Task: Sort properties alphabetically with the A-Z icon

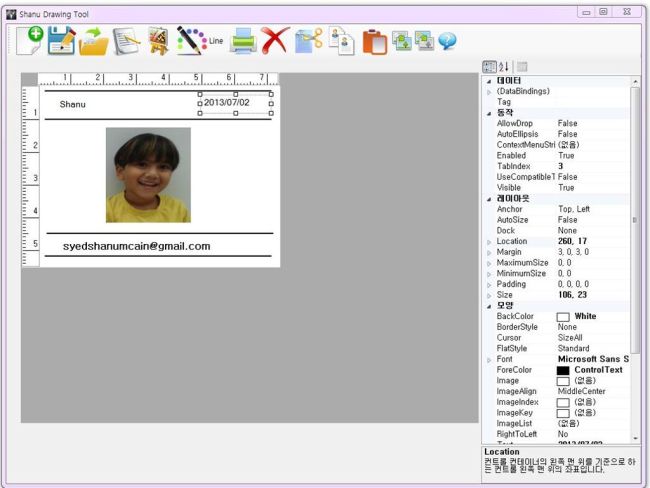Action: [x=504, y=67]
